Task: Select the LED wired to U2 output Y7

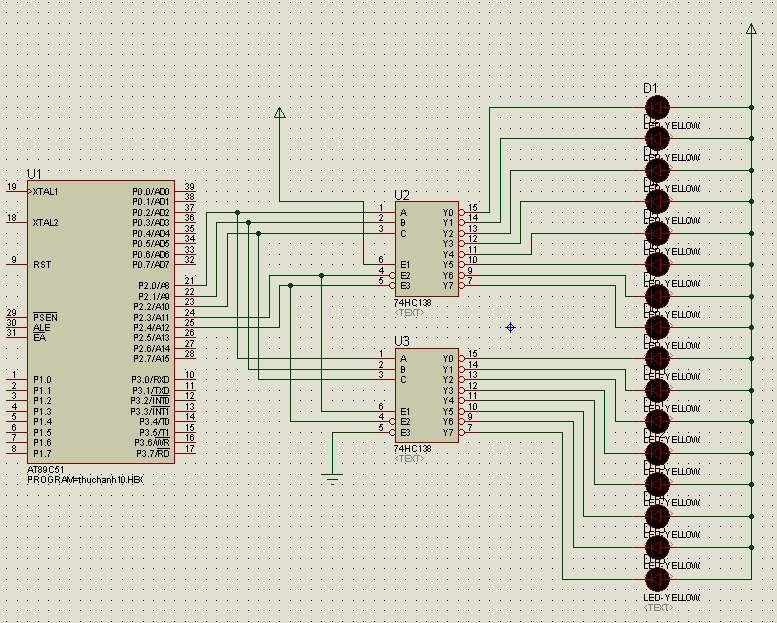Action: (658, 328)
